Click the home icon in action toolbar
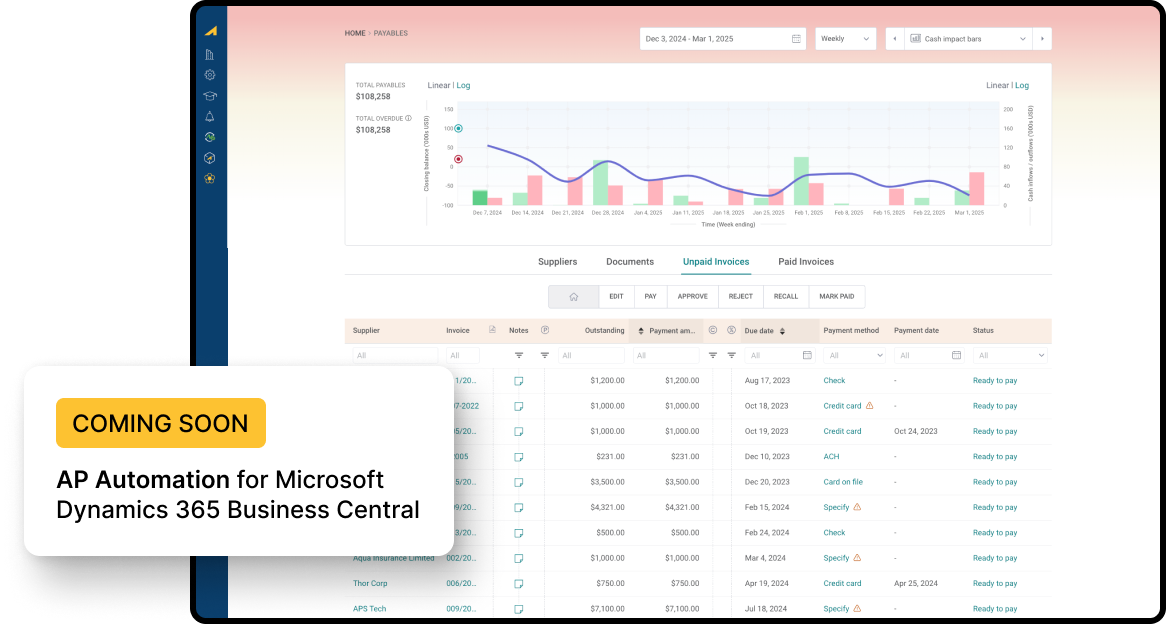Screen dimensions: 1166x624 [x=573, y=296]
